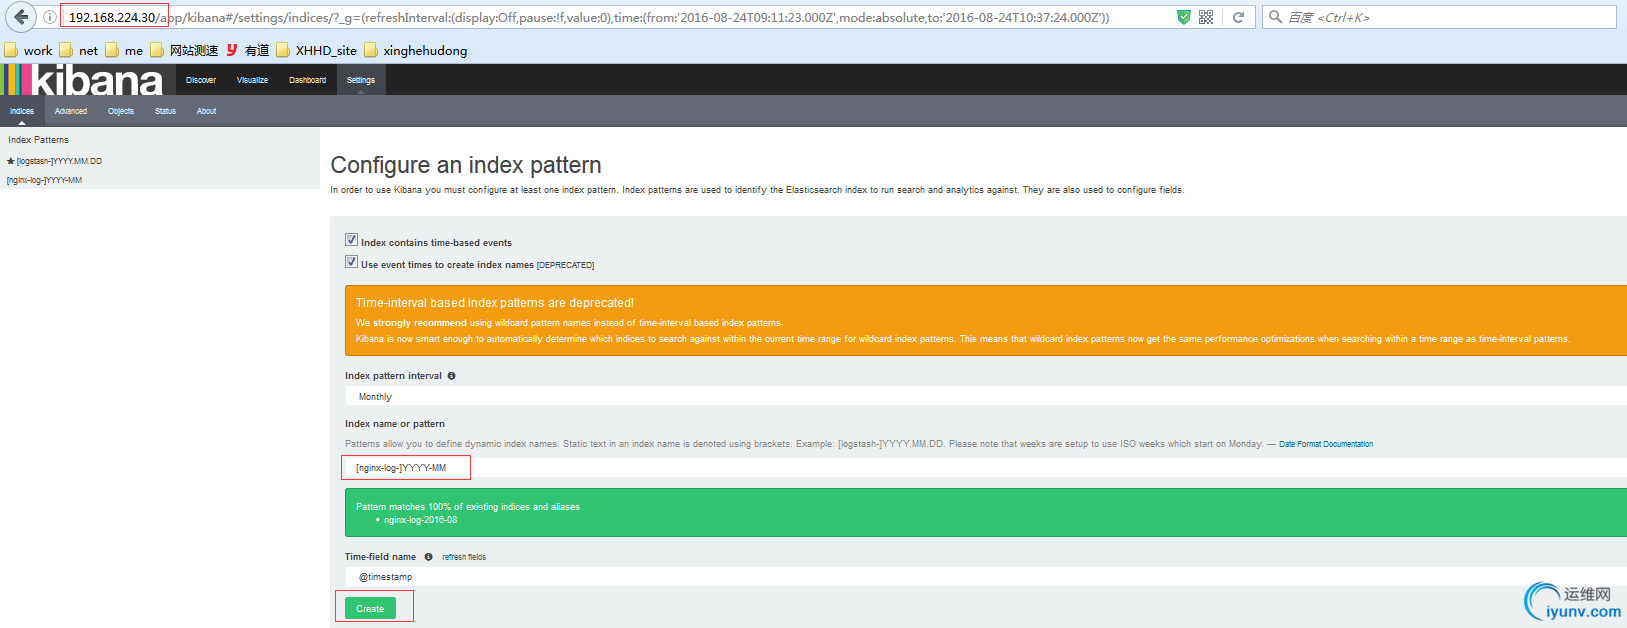Open the work bookmarks folder
Image resolution: width=1627 pixels, height=628 pixels.
click(28, 50)
